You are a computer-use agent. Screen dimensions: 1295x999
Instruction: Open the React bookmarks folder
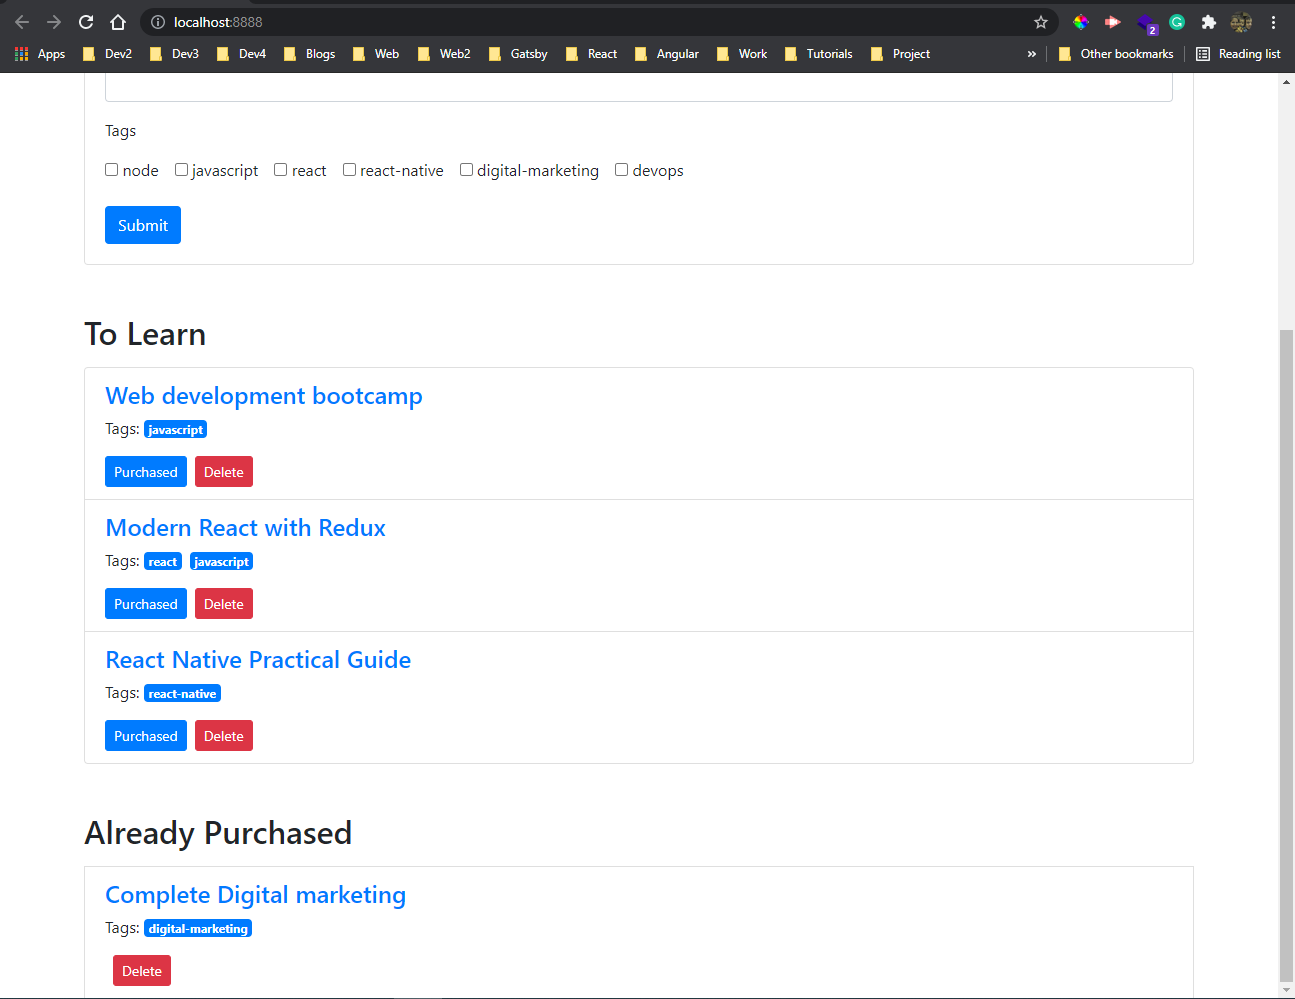[591, 54]
